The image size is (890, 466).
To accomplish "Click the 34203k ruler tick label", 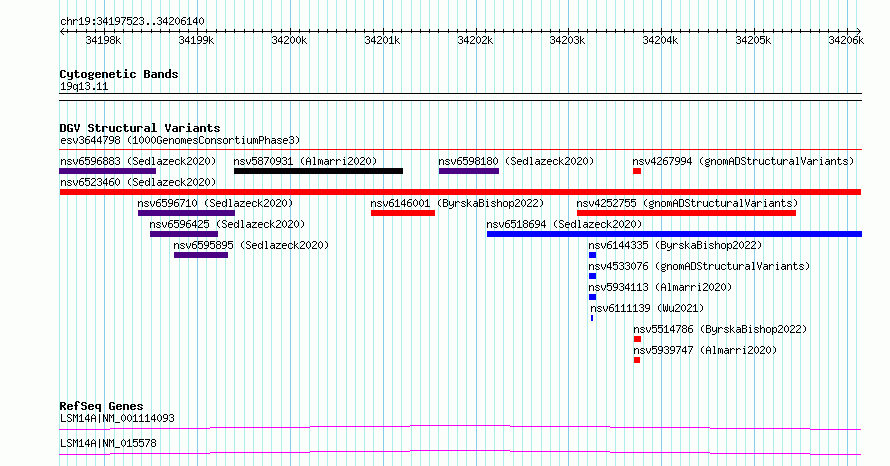I will point(567,40).
